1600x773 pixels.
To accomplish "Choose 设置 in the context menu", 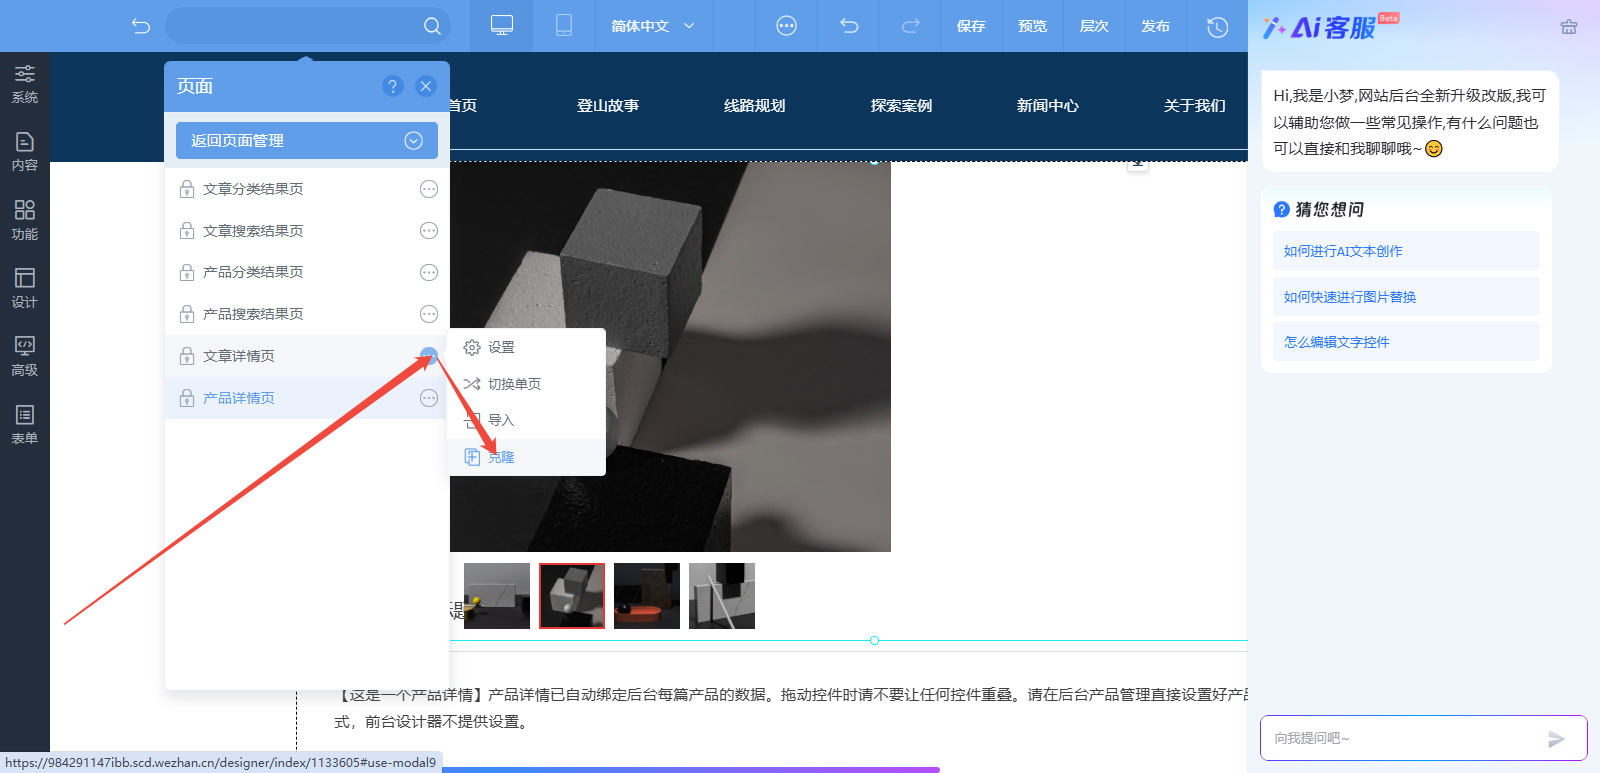I will 527,347.
